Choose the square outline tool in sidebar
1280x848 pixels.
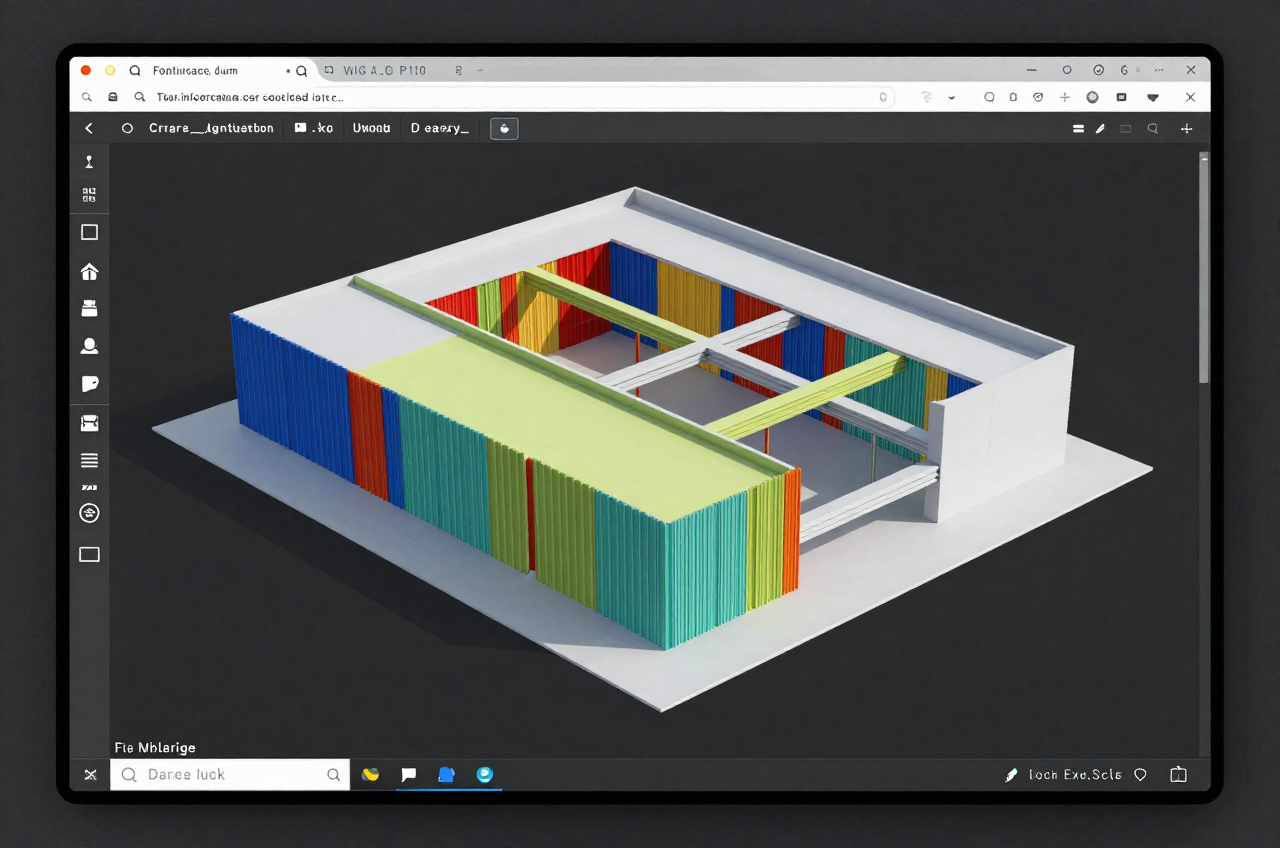click(89, 232)
